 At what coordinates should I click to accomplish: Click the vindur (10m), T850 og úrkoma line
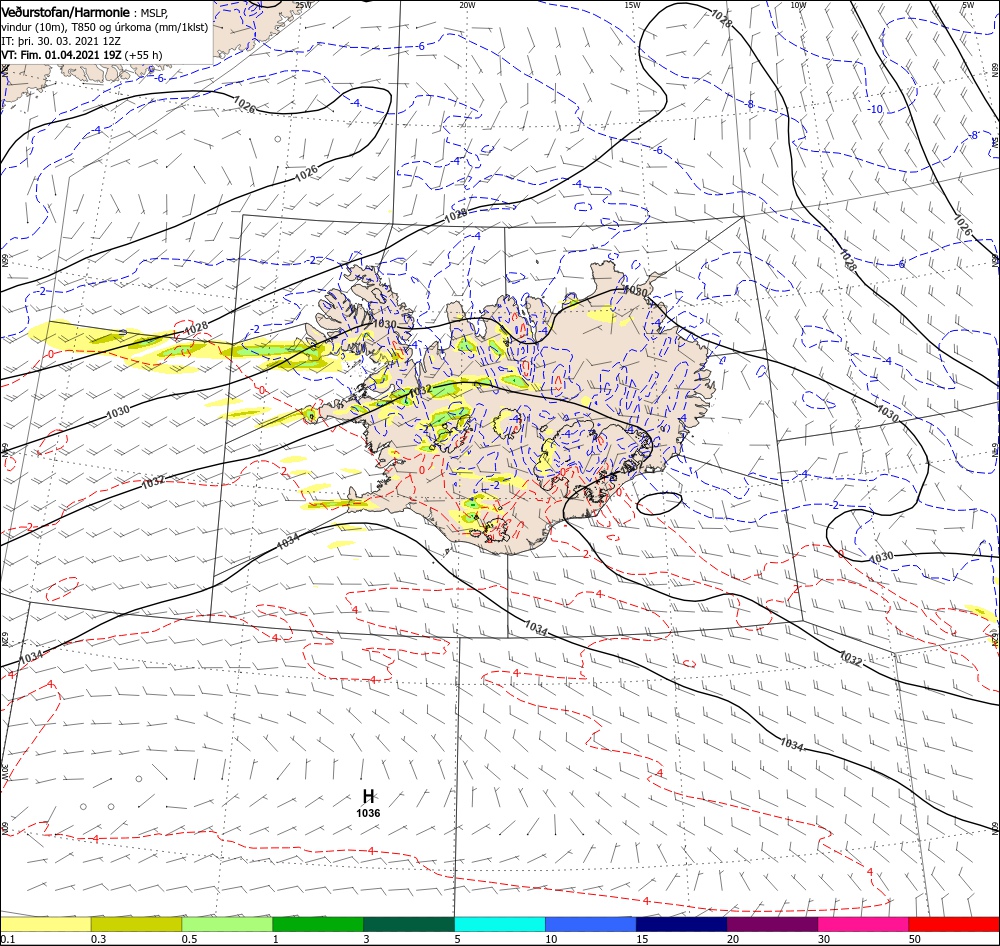105,27
